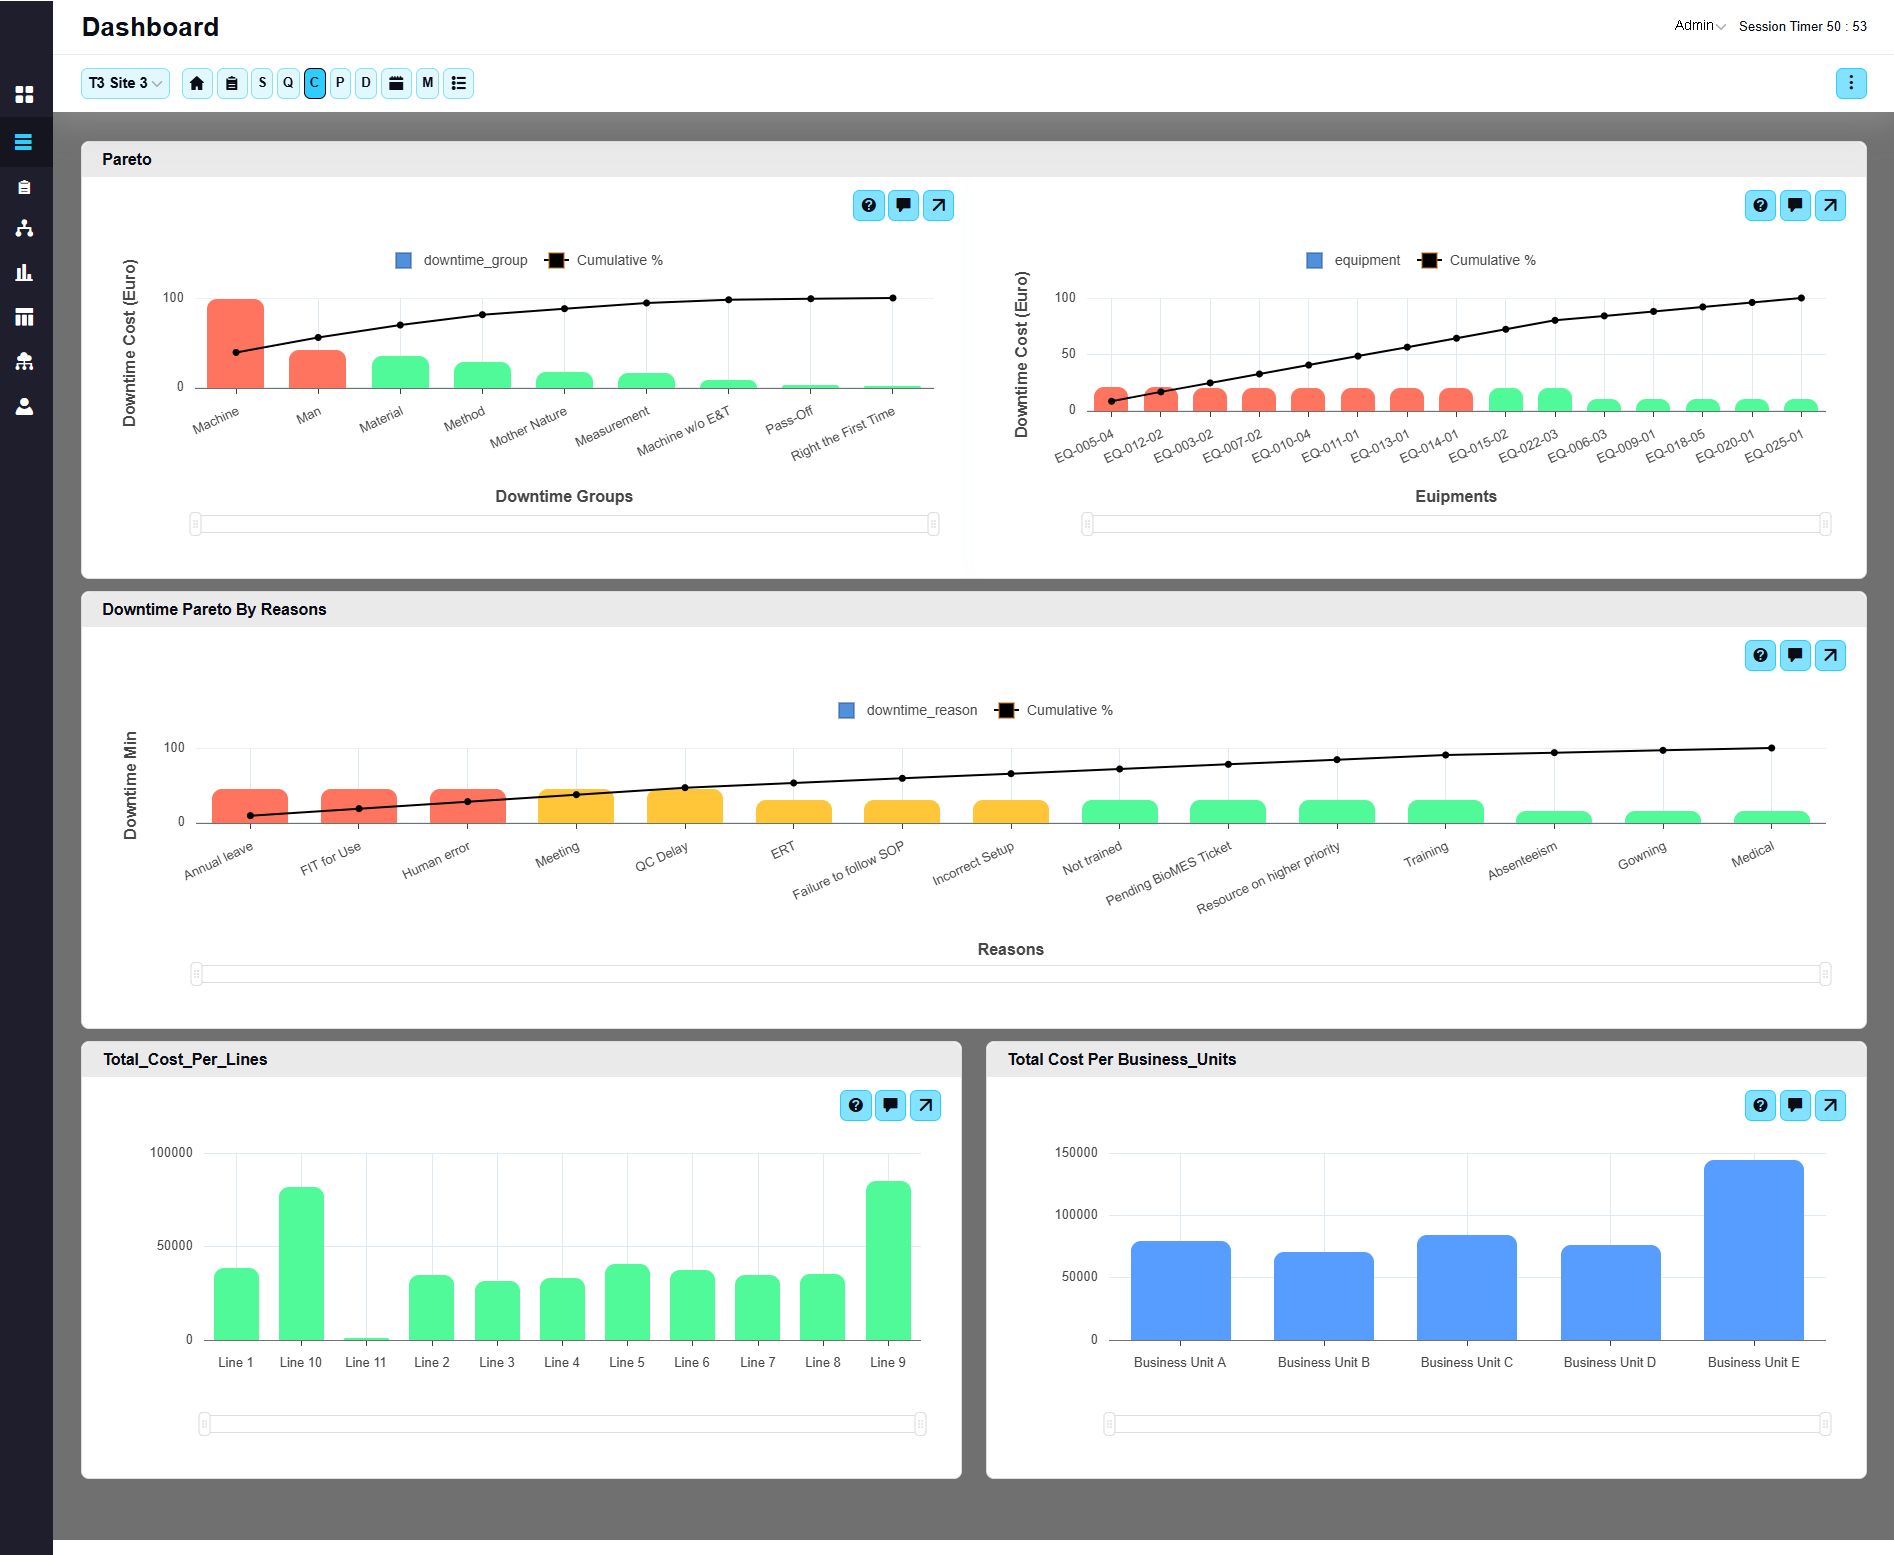The height and width of the screenshot is (1555, 1894).
Task: Click the Business Unit E bar
Action: [x=1753, y=1250]
